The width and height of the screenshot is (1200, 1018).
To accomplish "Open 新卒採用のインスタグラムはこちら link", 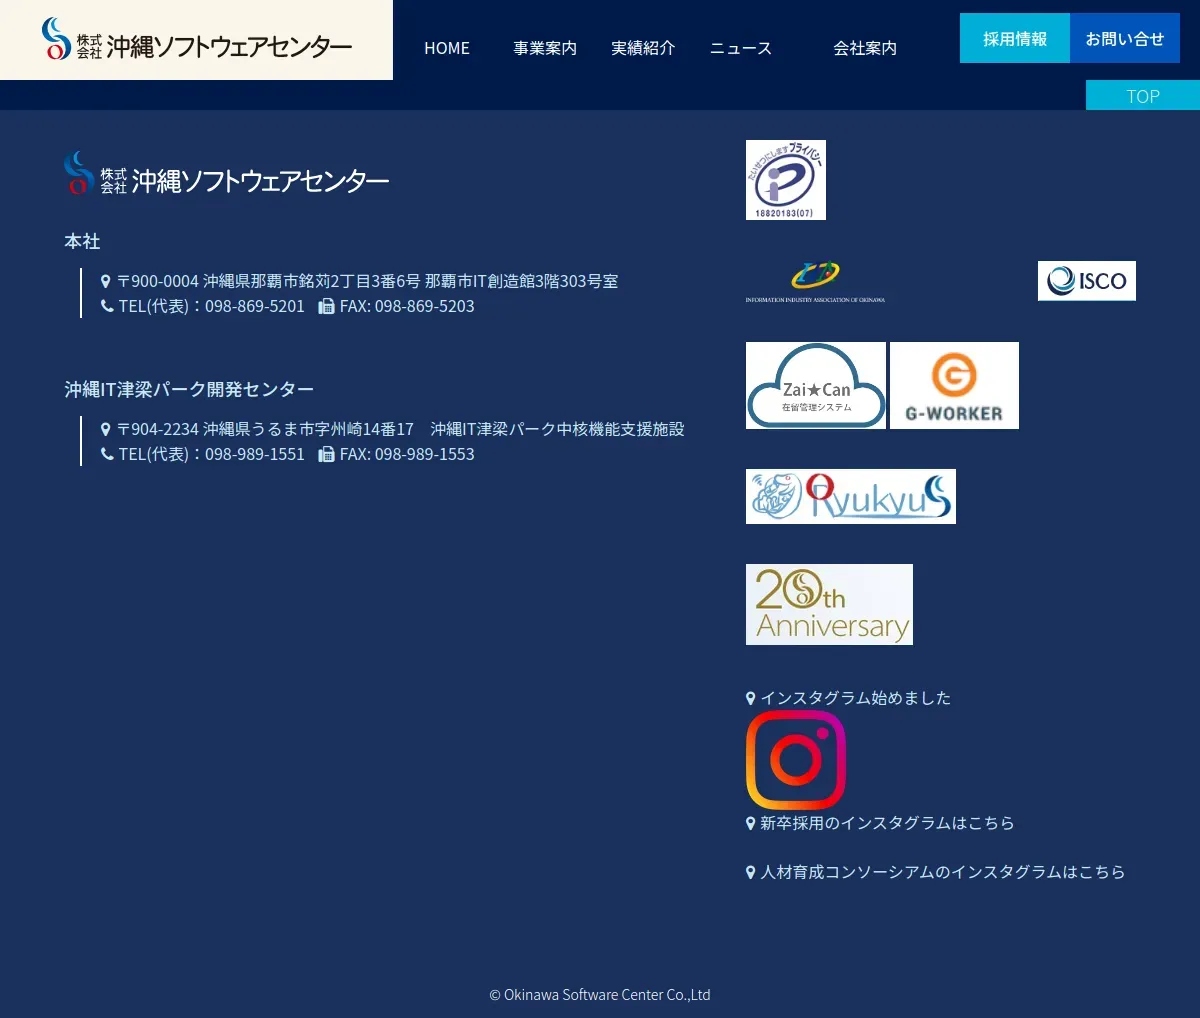I will 887,823.
